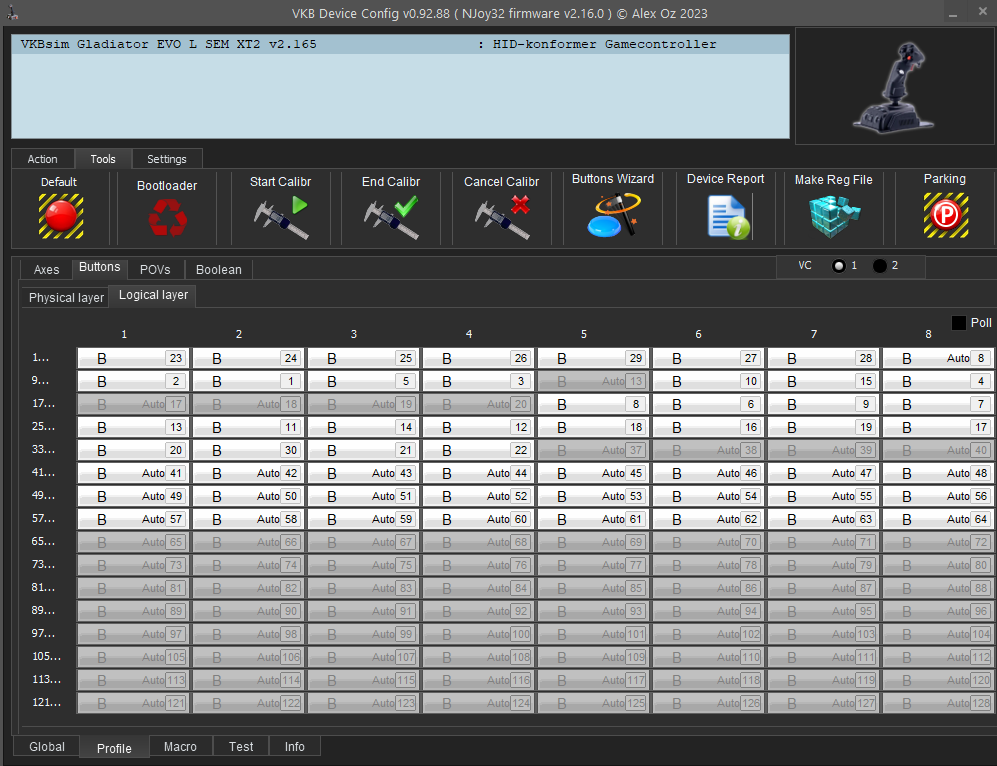
Task: Click the number field 18 in row 25
Action: click(x=636, y=427)
